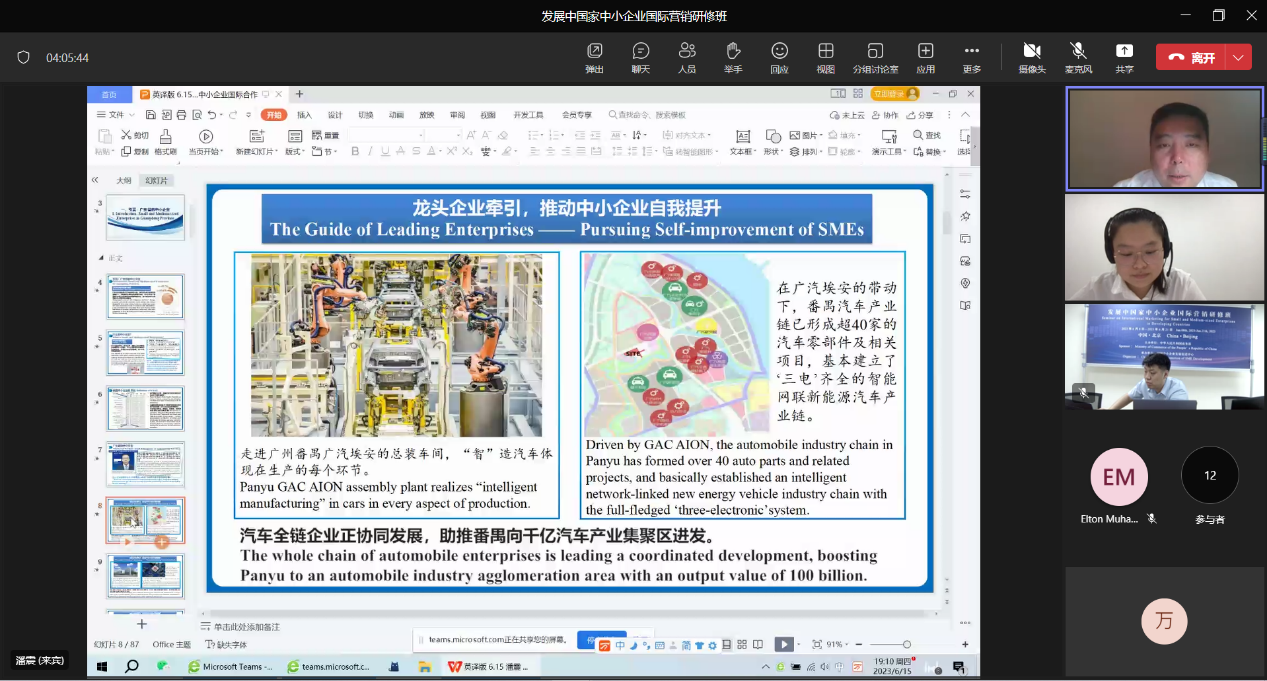
Task: Toggle the camera (摄像头) on or off
Action: tap(1032, 57)
